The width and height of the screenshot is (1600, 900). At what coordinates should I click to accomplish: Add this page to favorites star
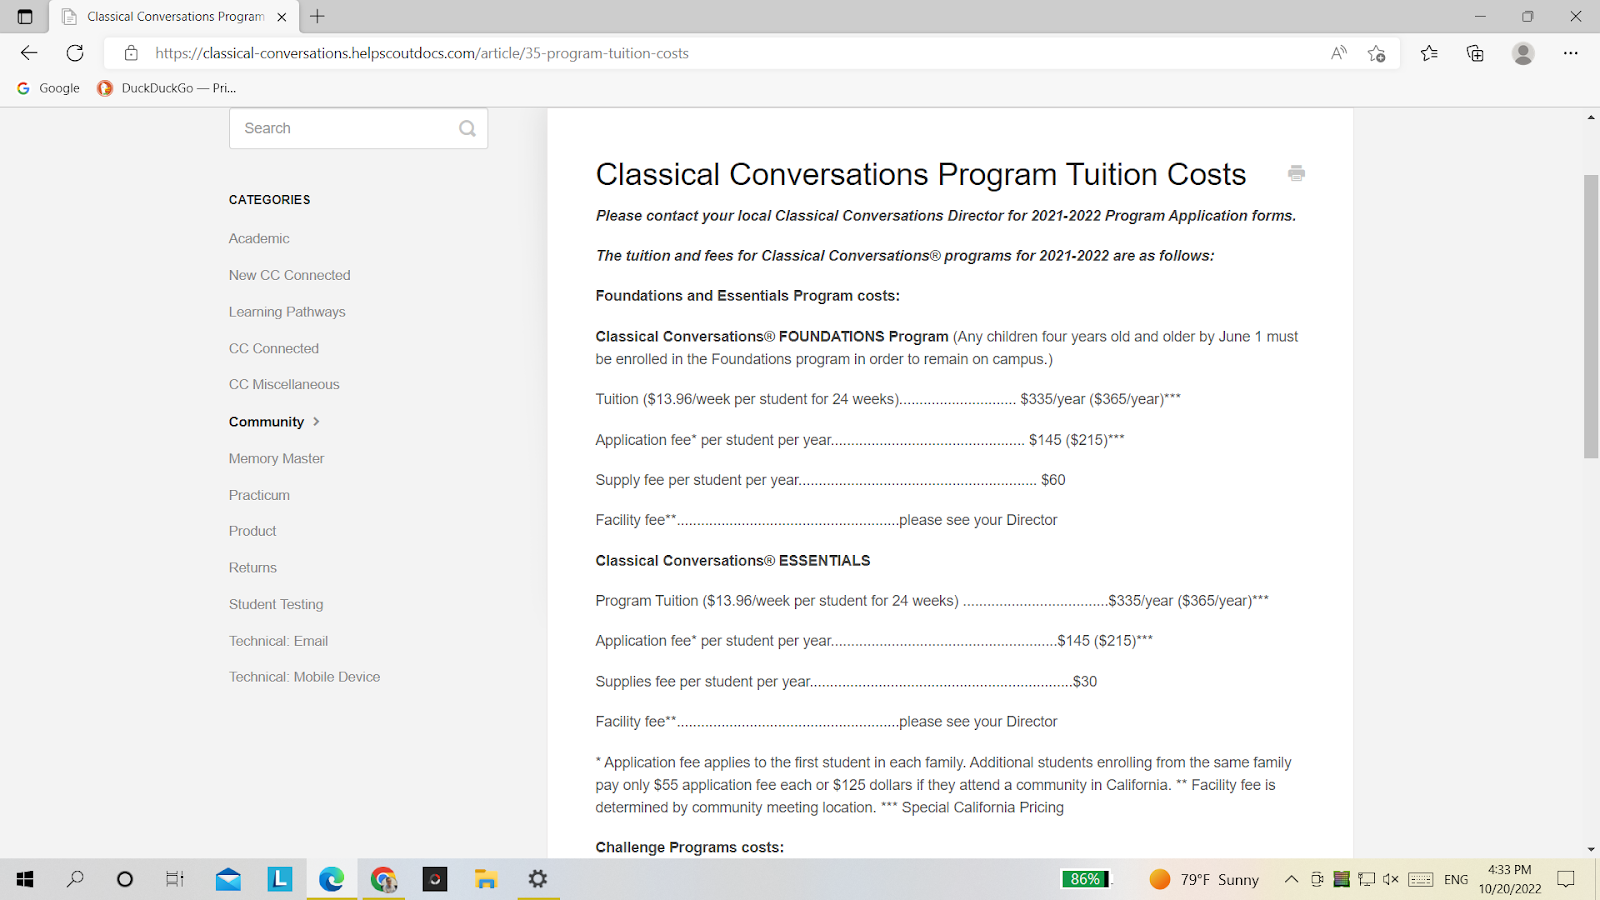(1377, 53)
